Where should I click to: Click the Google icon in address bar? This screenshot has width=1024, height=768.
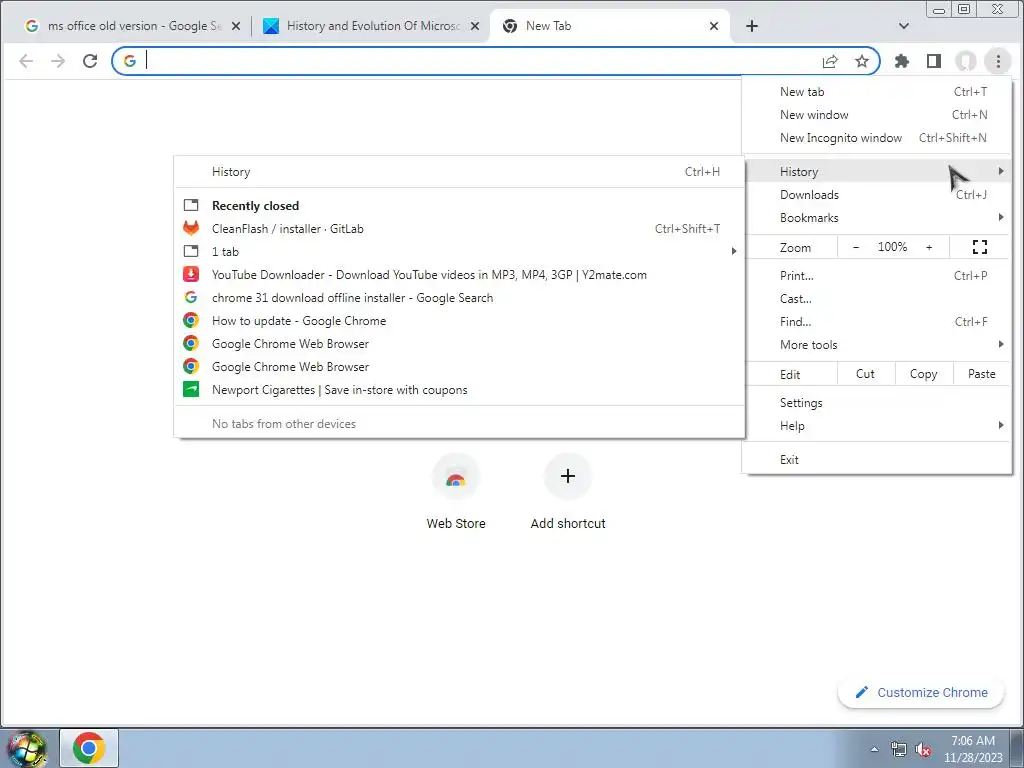pyautogui.click(x=130, y=61)
